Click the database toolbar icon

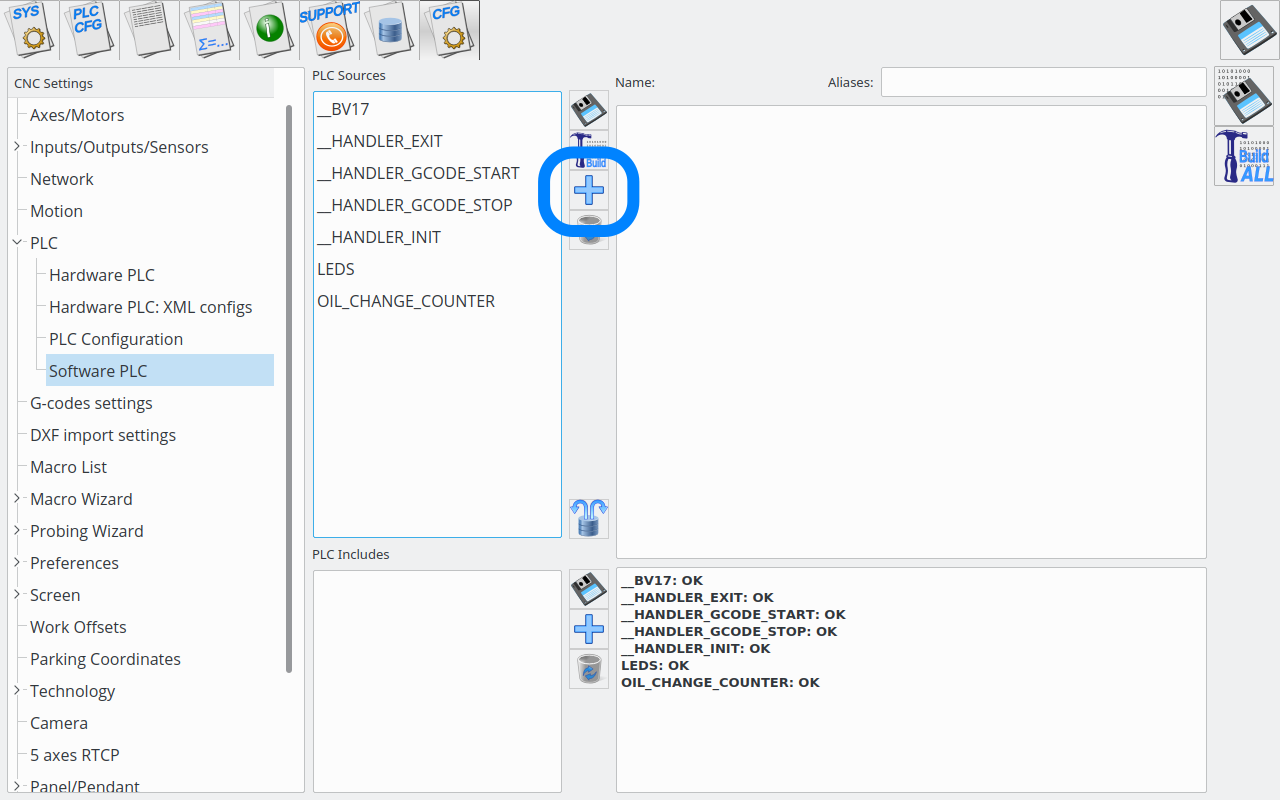tap(389, 30)
